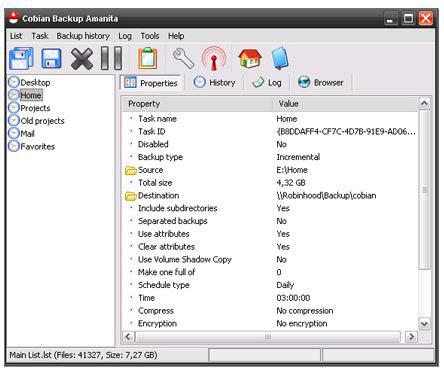Click the Clear attributes property row
The height and width of the screenshot is (377, 444).
[x=270, y=247]
